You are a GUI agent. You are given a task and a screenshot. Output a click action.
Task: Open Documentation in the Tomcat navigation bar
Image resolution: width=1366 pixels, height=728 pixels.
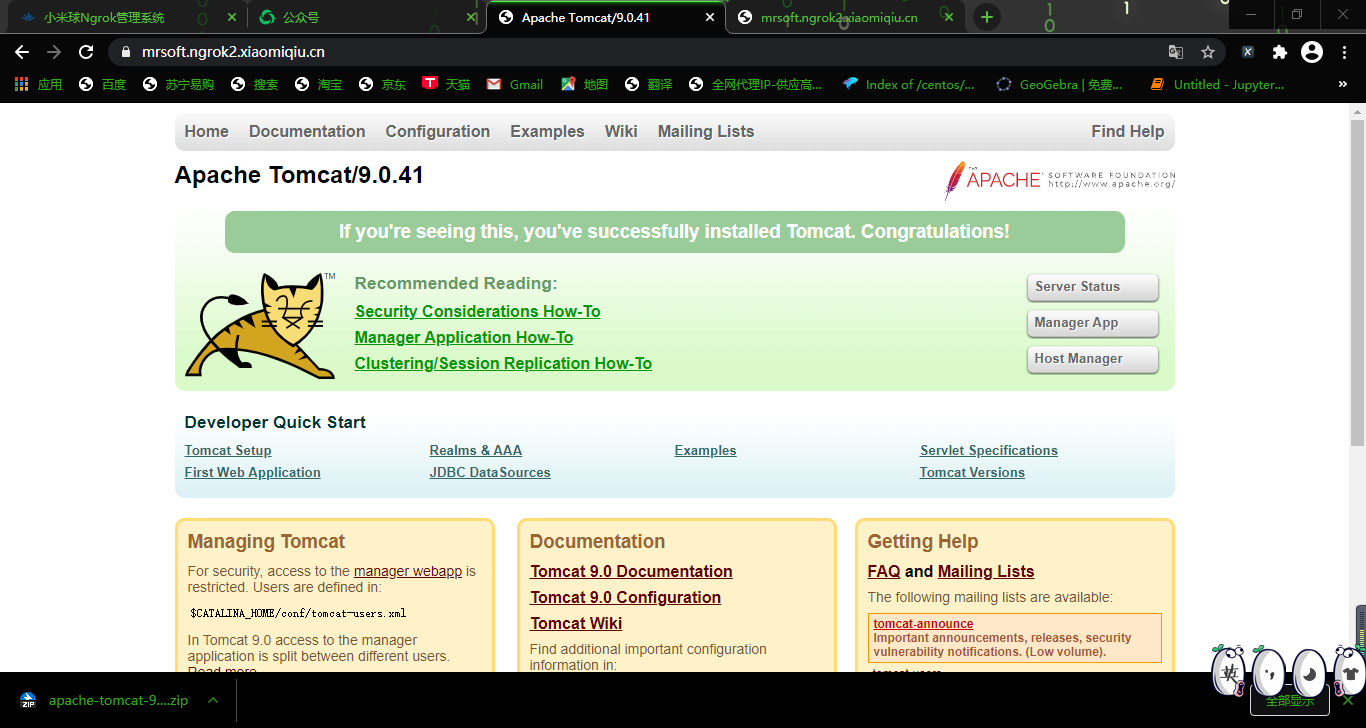pyautogui.click(x=307, y=131)
